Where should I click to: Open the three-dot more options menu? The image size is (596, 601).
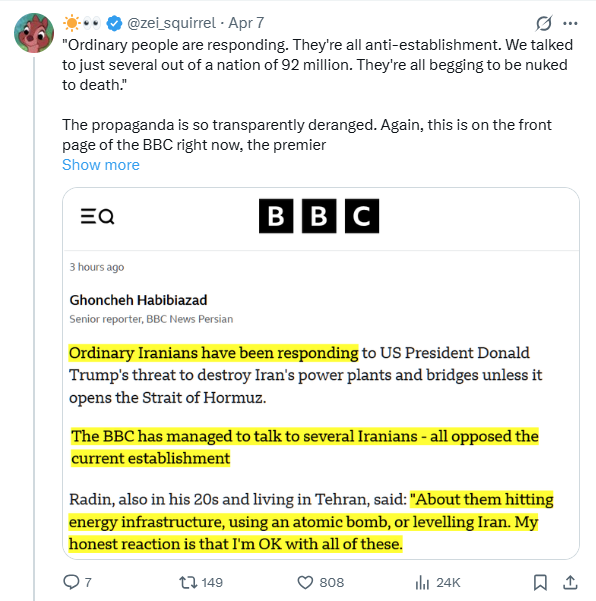(x=570, y=23)
